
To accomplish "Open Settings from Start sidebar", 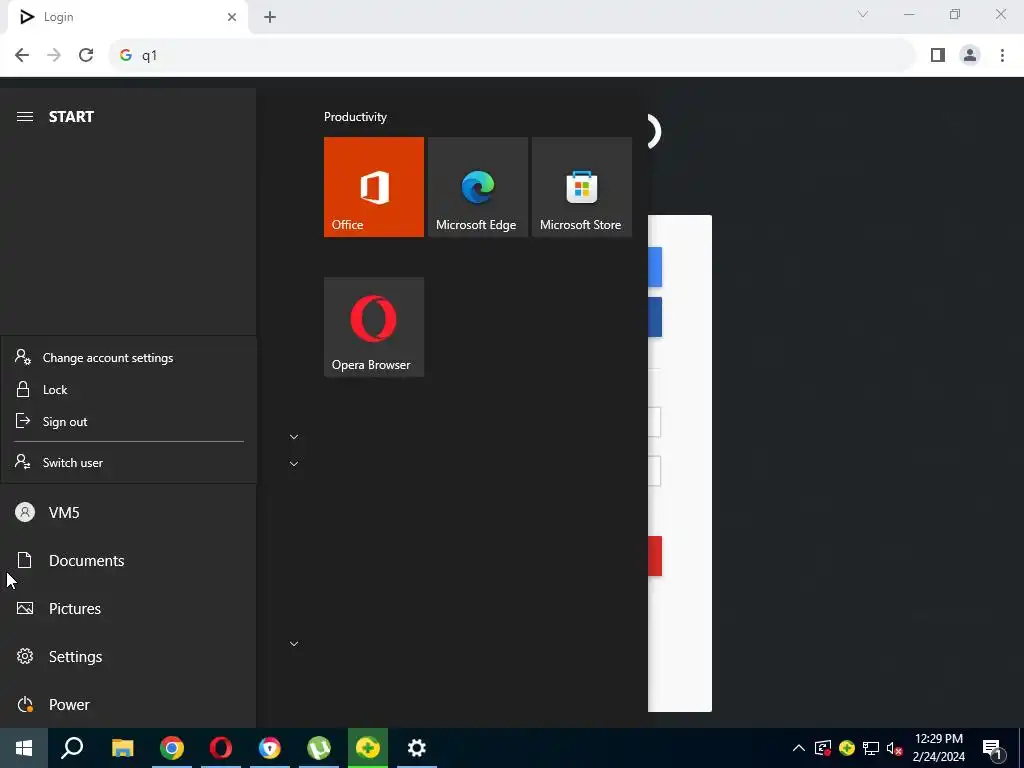I will click(128, 656).
